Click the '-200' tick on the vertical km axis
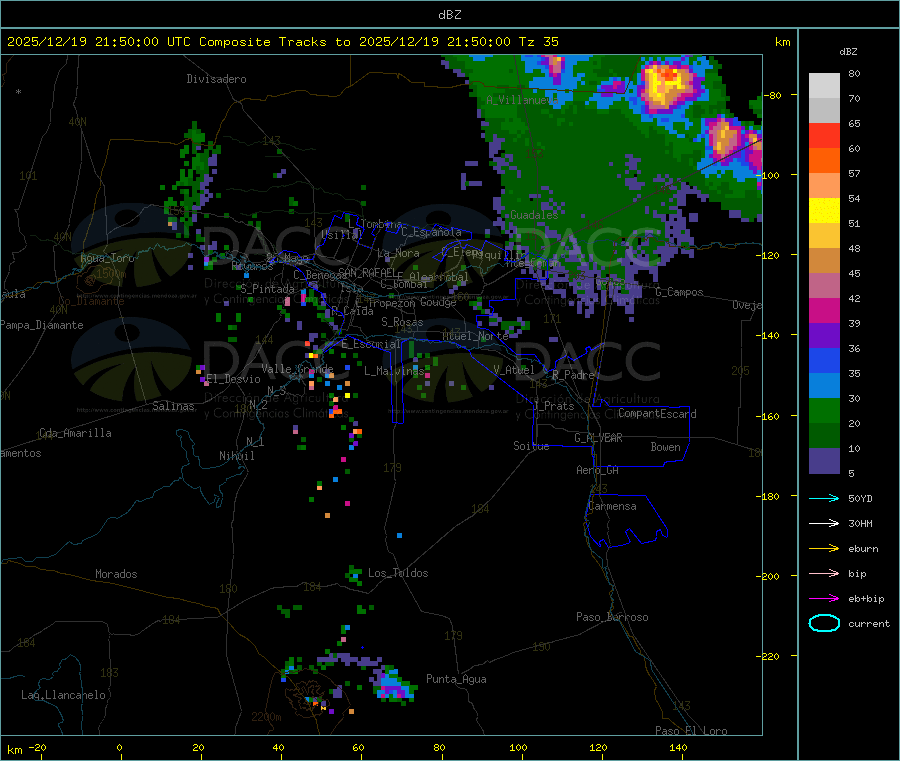This screenshot has height=761, width=900. (x=767, y=576)
